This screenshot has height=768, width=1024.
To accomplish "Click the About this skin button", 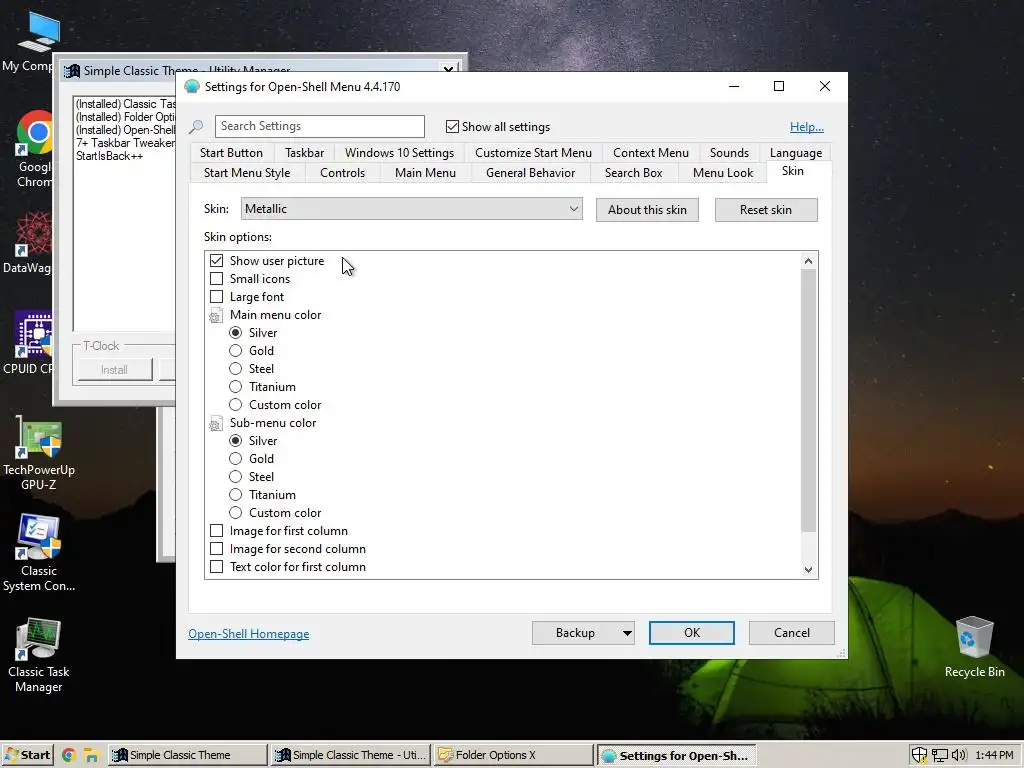I will tap(647, 210).
